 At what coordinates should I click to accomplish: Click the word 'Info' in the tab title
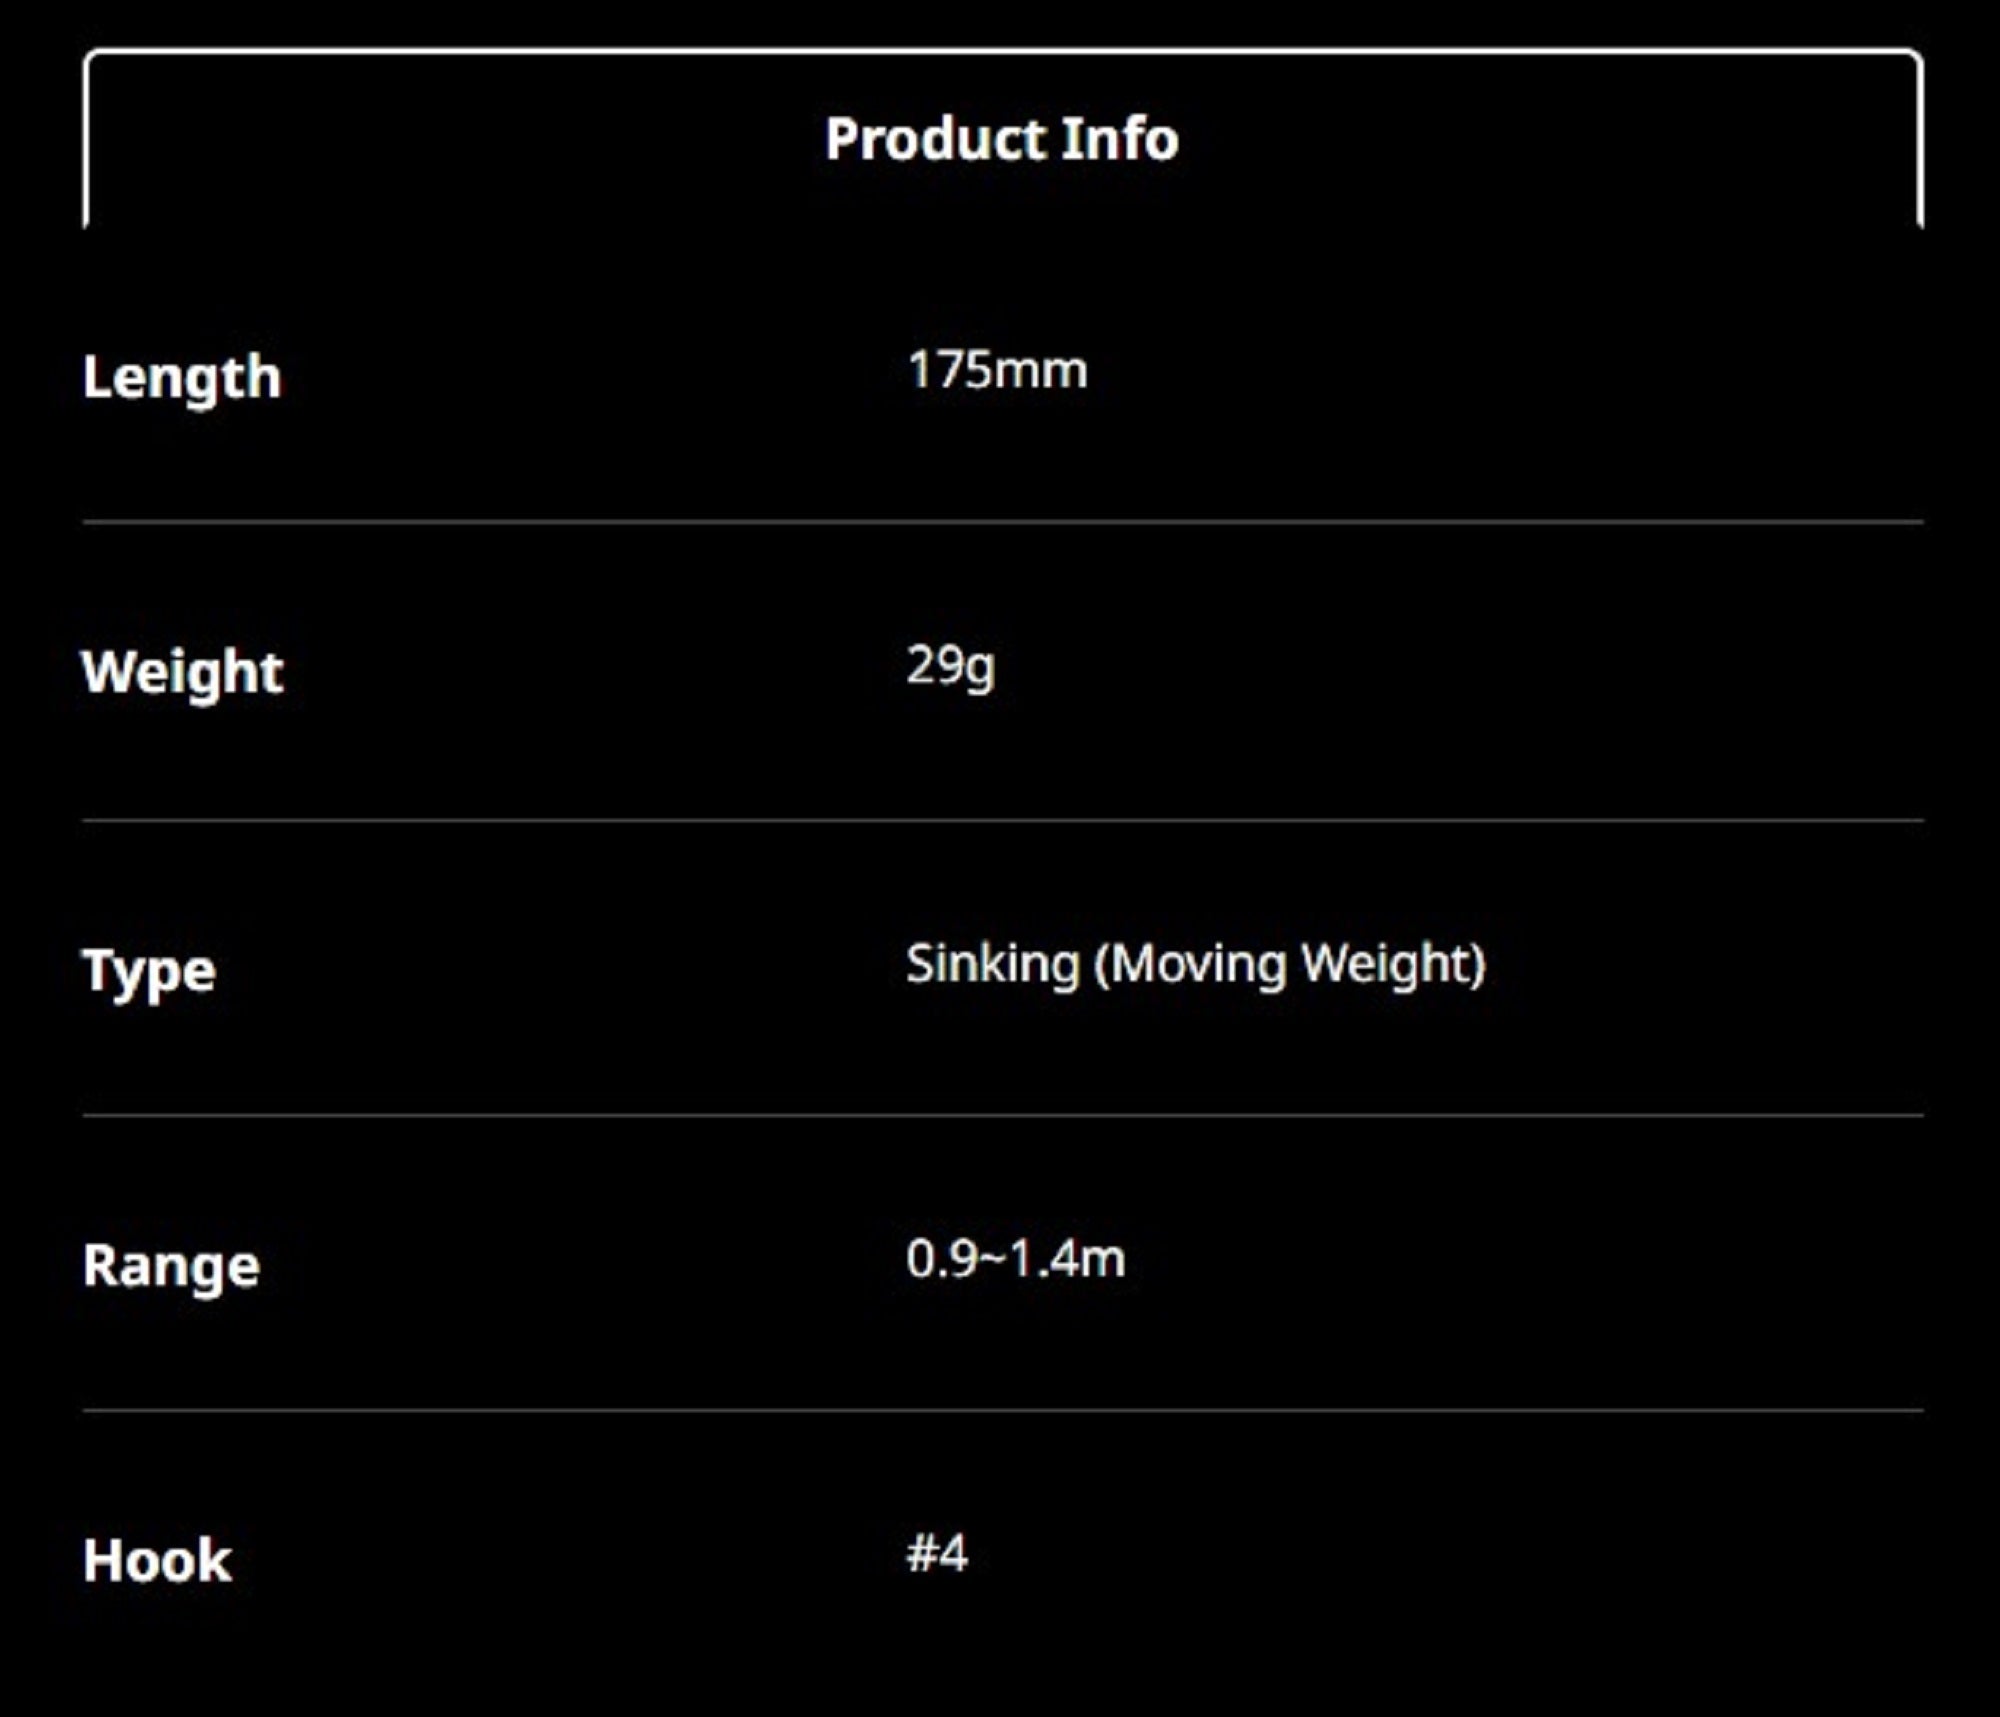(1120, 139)
